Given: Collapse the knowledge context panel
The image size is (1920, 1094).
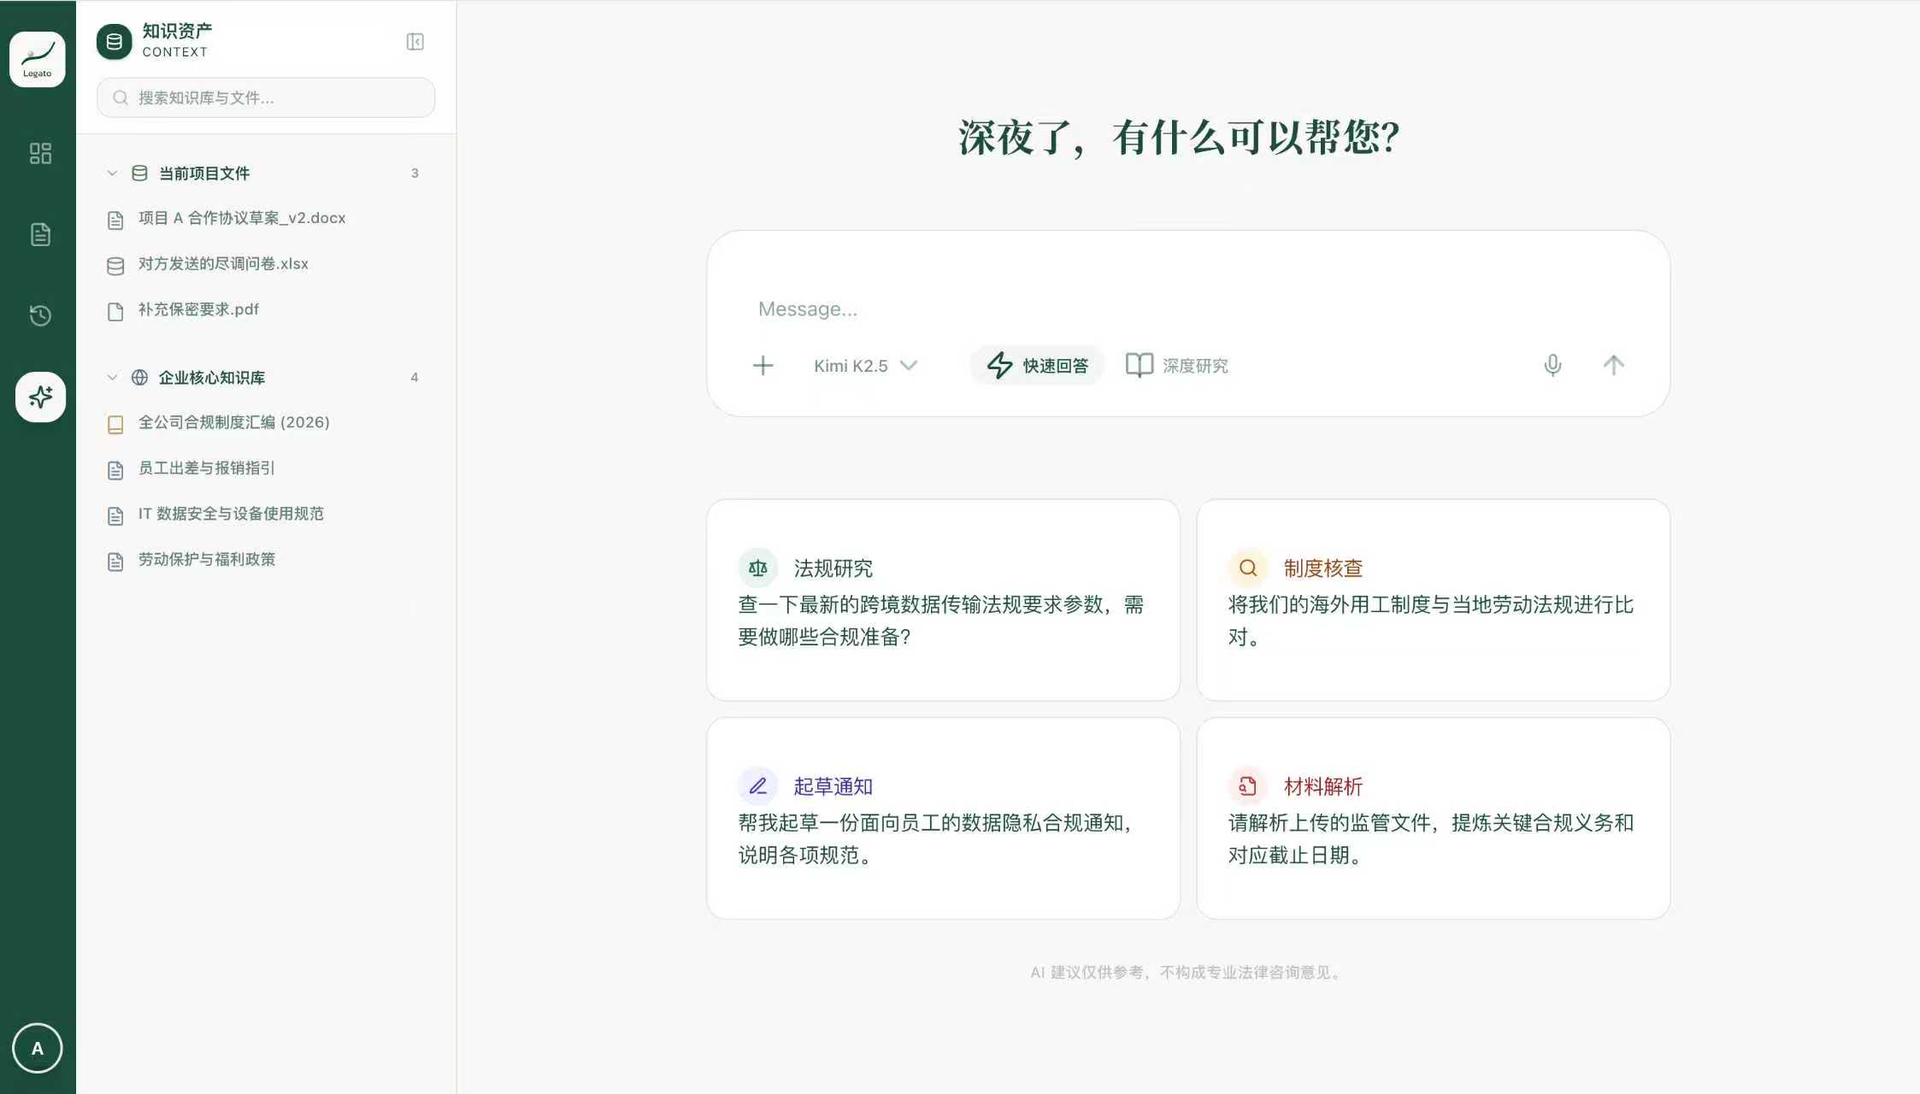Looking at the screenshot, I should click(415, 42).
